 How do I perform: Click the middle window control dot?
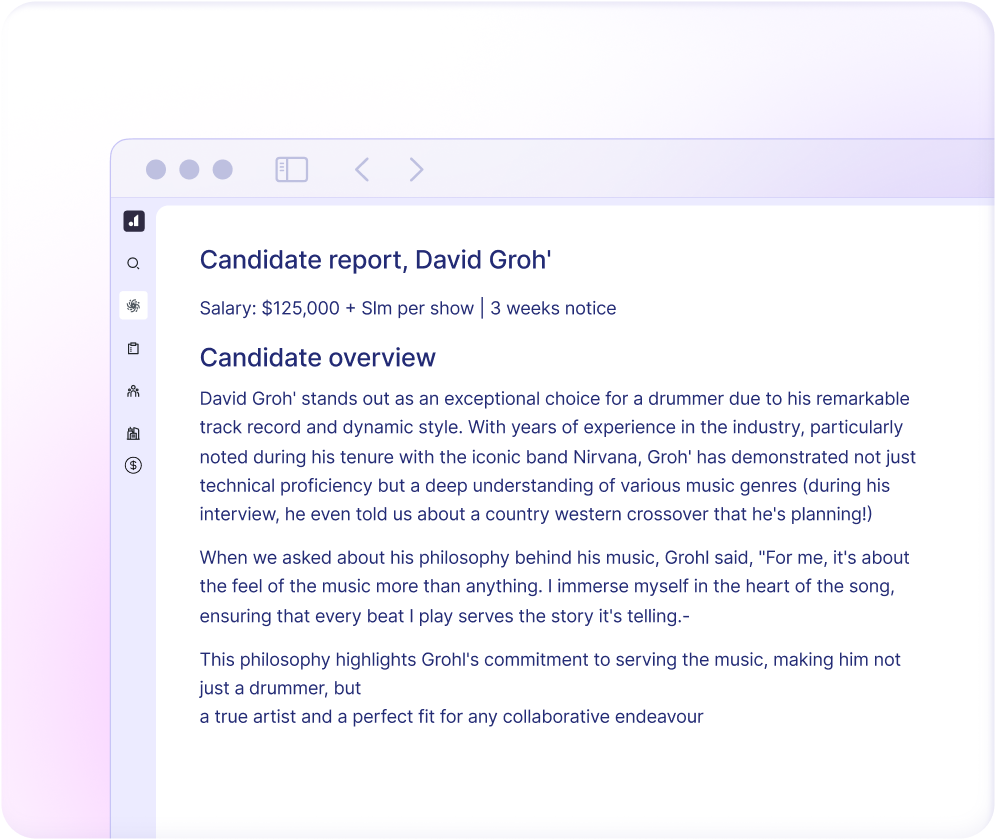(x=189, y=170)
